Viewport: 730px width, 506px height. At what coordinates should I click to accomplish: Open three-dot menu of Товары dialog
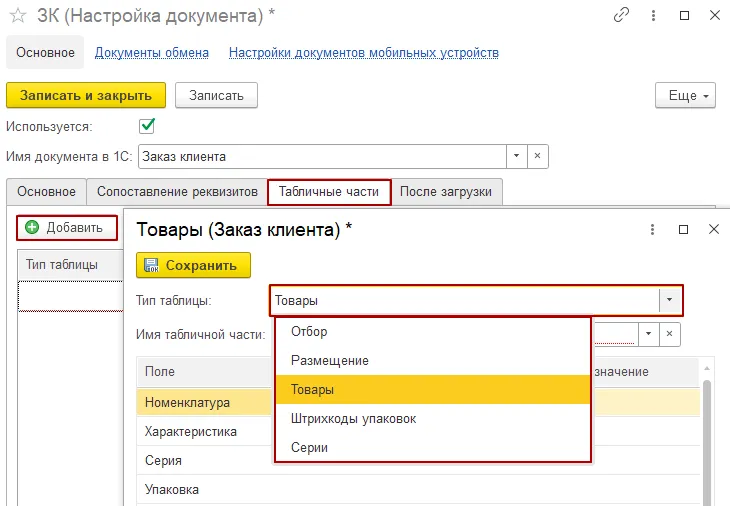(x=654, y=229)
